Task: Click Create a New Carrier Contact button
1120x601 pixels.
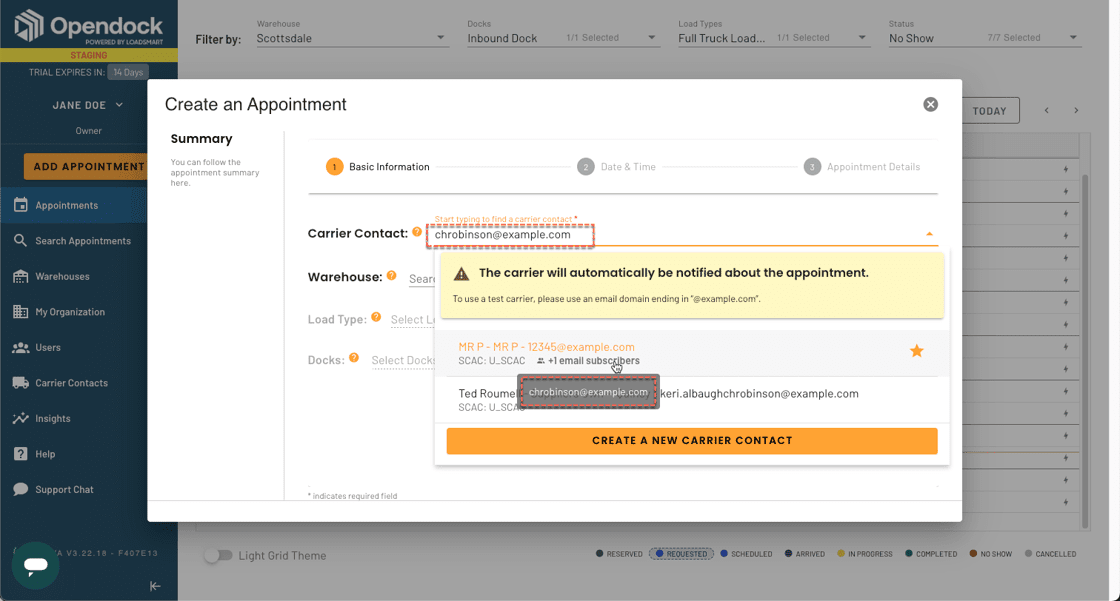Action: point(691,441)
